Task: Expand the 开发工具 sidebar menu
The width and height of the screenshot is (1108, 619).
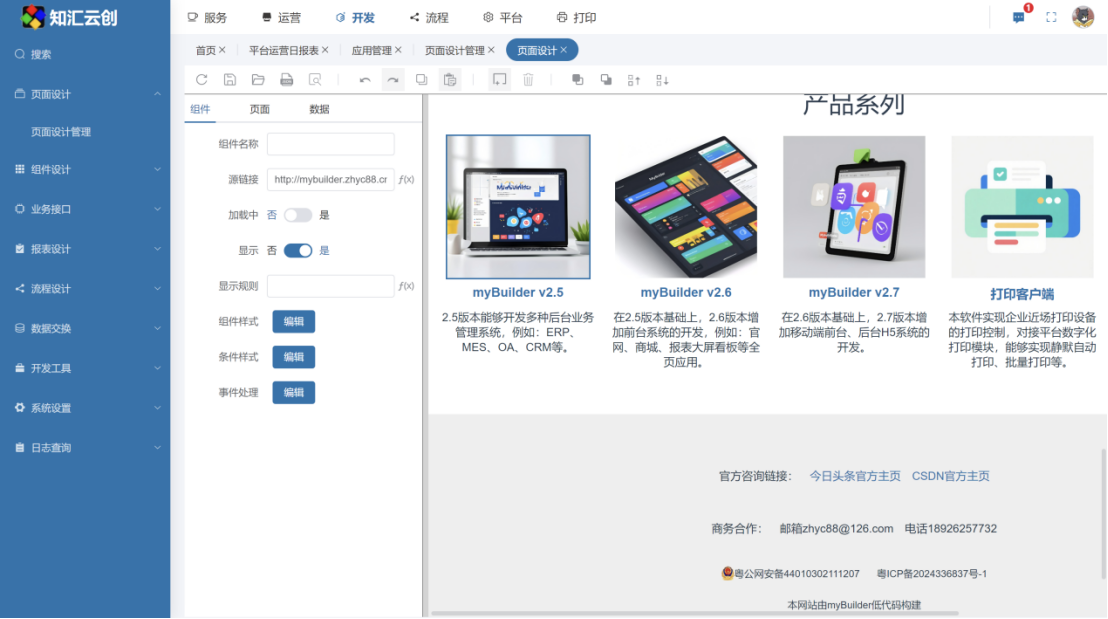Action: [x=85, y=368]
